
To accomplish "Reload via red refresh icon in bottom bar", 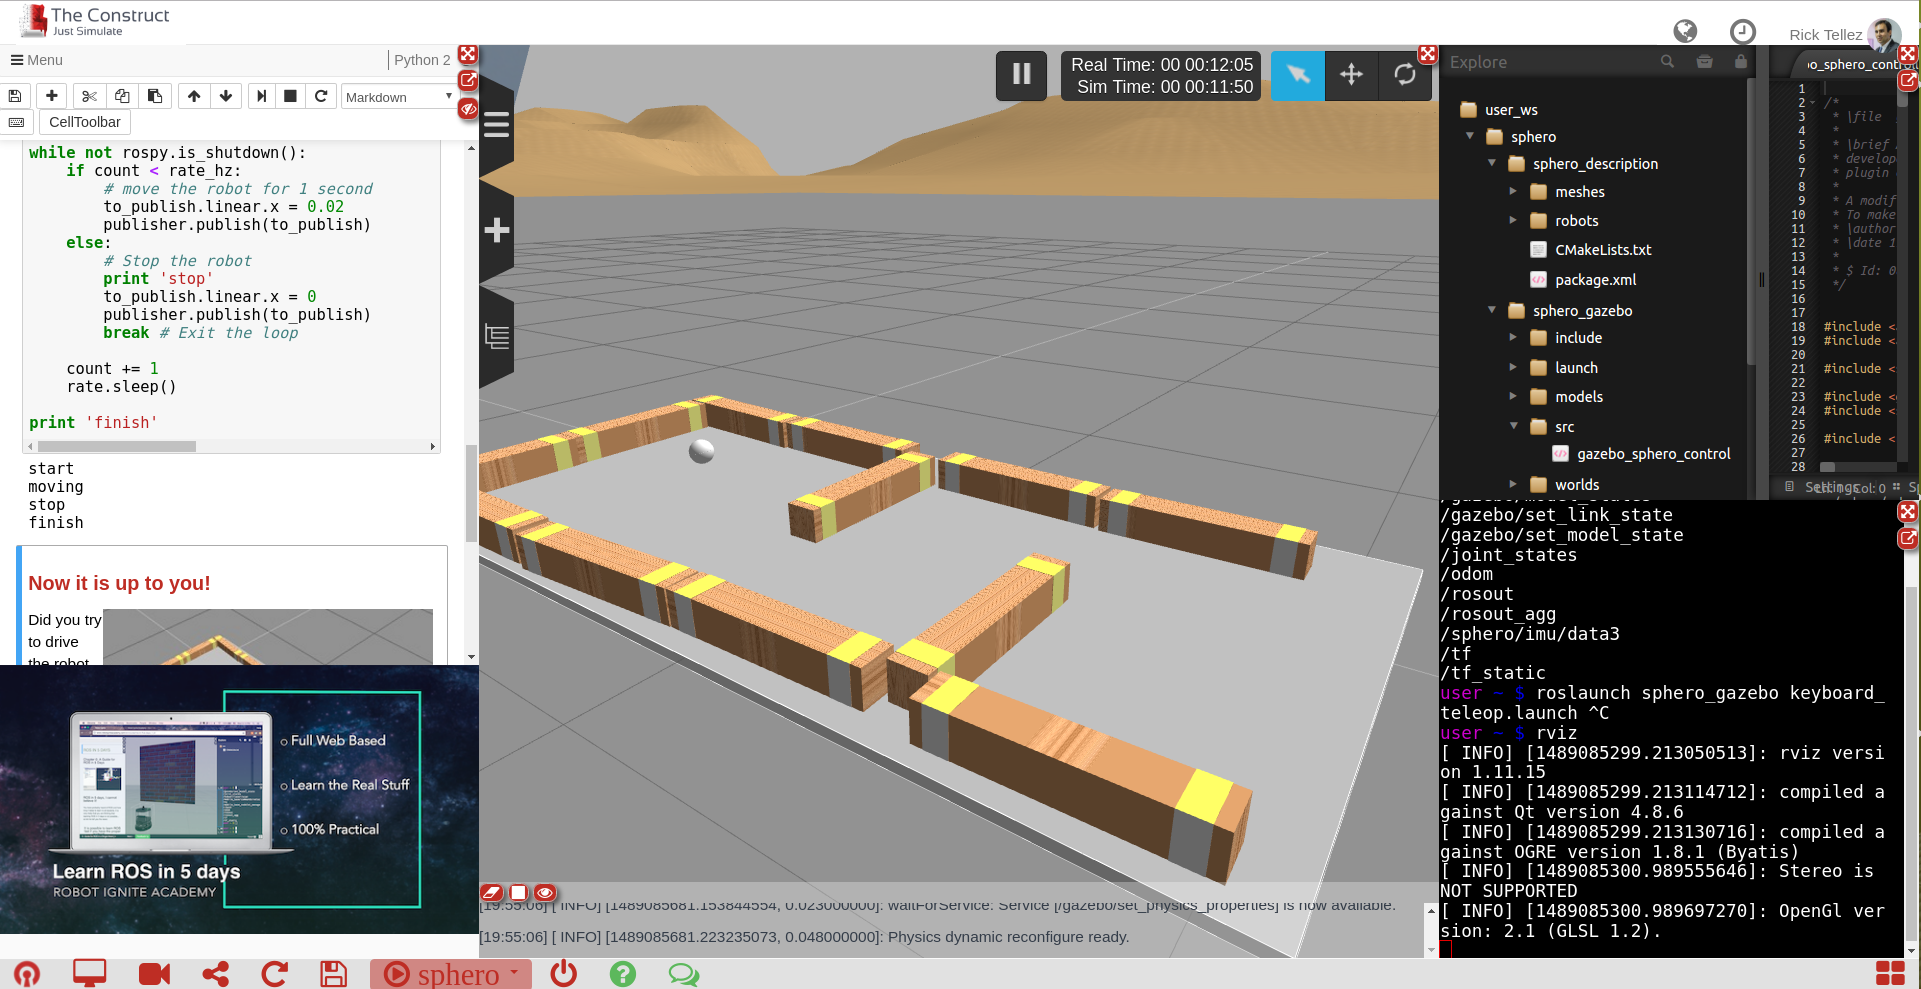I will coord(274,974).
